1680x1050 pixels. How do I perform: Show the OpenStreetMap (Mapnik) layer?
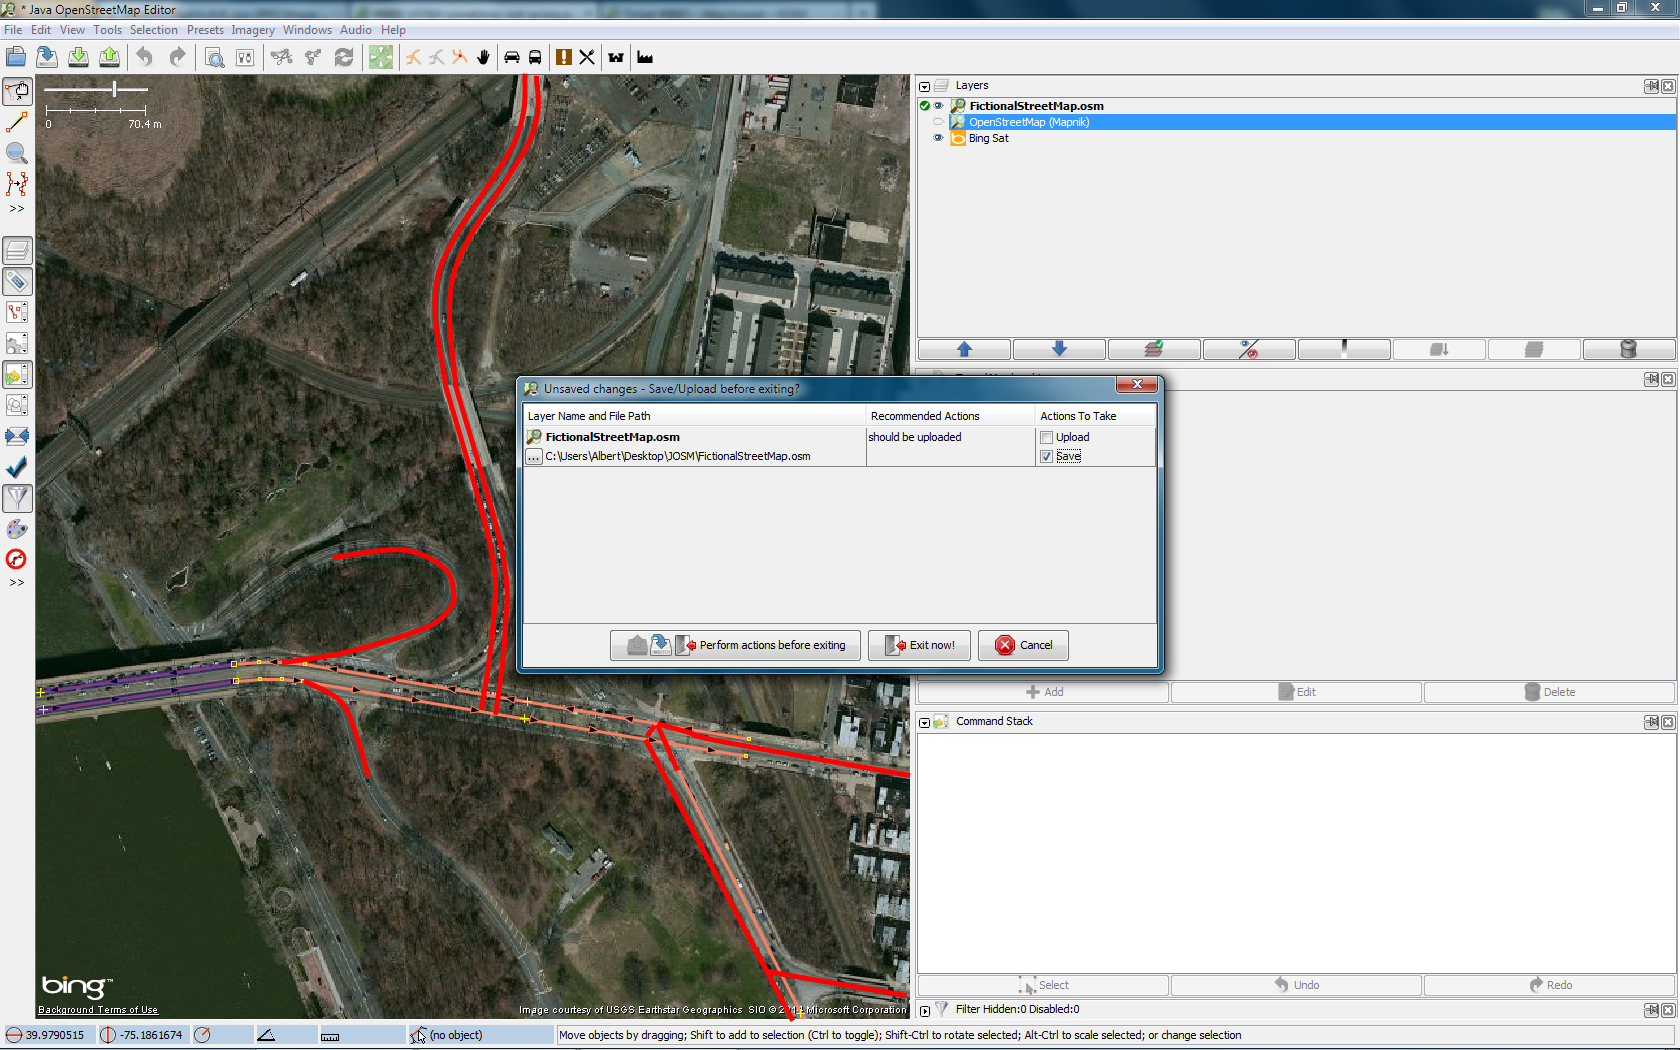(938, 122)
